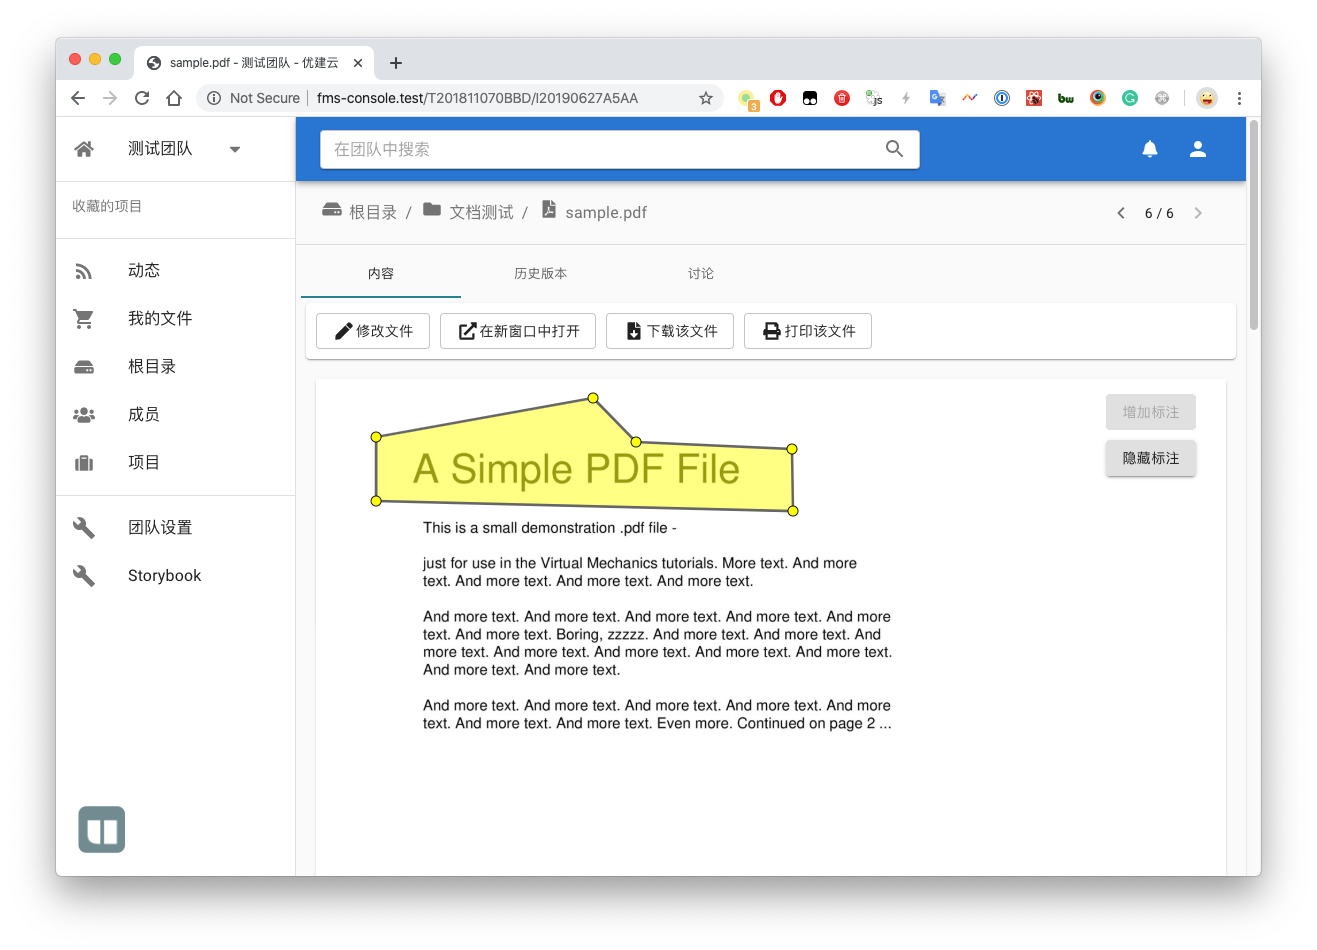
Task: Reload the page in browser
Action: [142, 98]
